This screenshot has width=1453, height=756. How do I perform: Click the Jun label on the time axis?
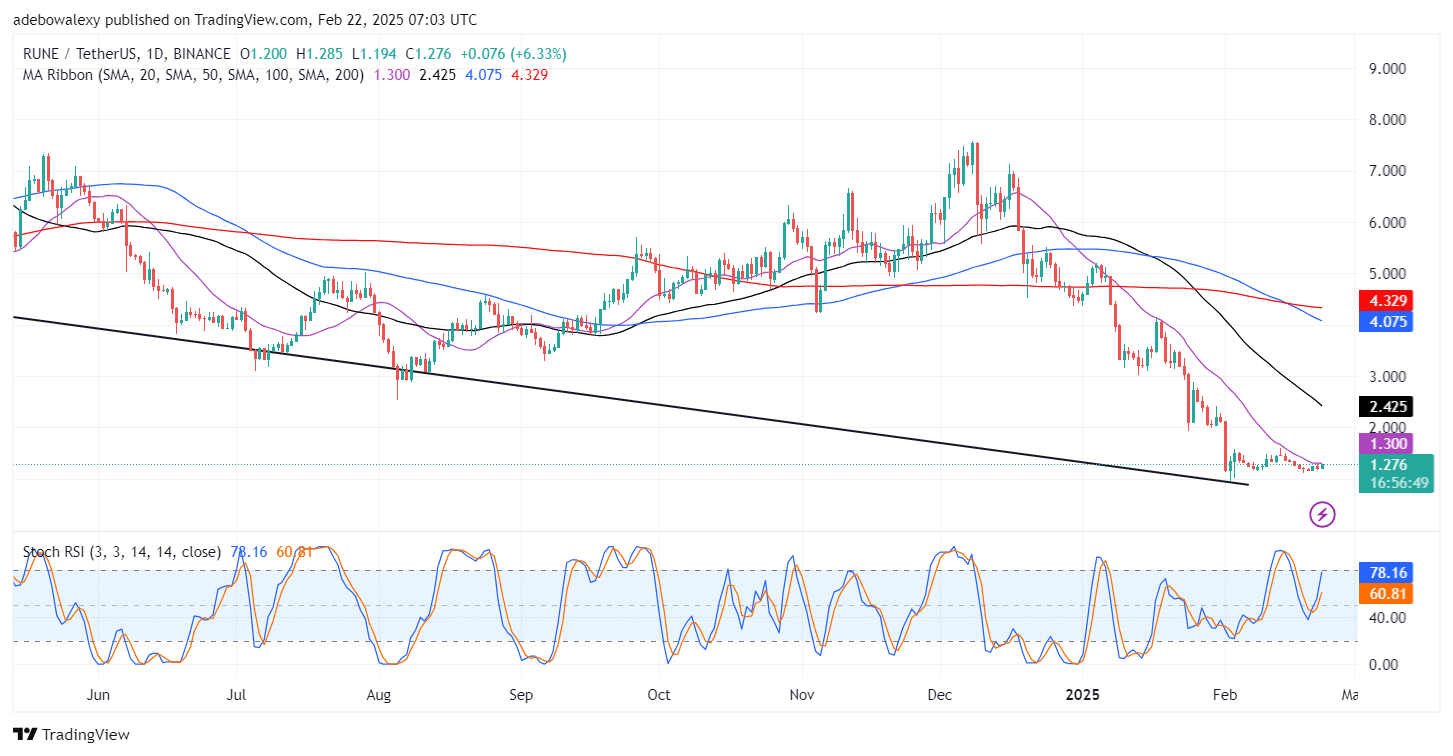pyautogui.click(x=98, y=694)
